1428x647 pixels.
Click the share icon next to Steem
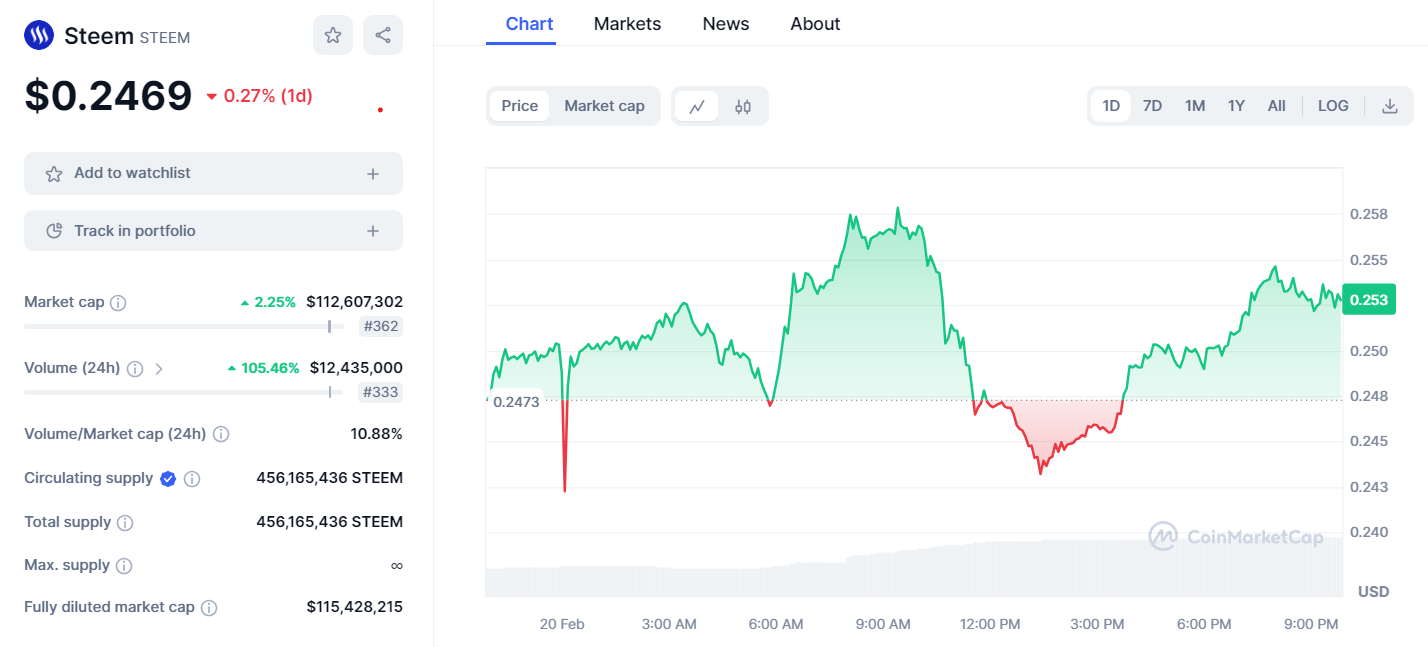tap(383, 35)
